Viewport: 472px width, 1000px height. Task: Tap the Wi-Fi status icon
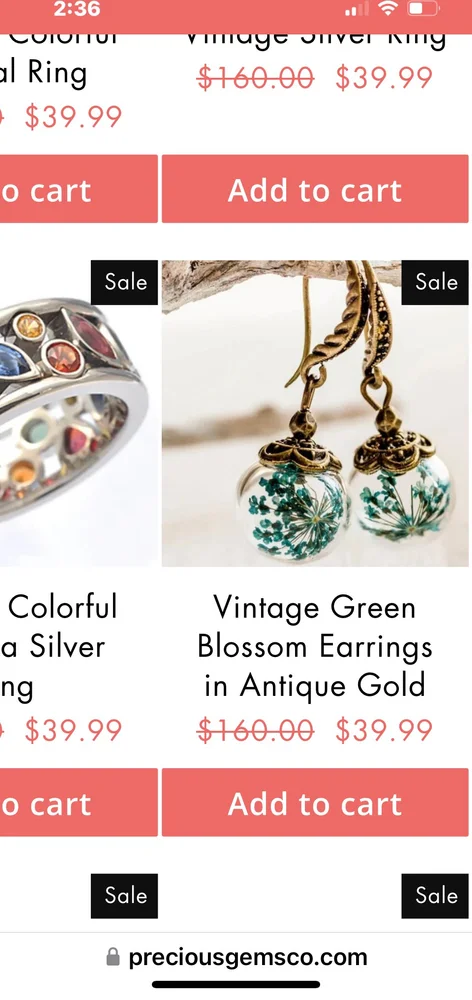[387, 9]
